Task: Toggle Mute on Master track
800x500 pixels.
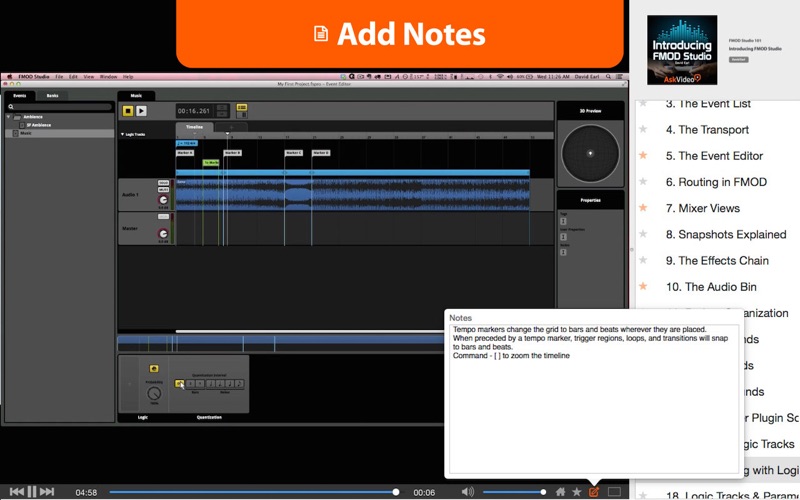Action: coord(163,217)
